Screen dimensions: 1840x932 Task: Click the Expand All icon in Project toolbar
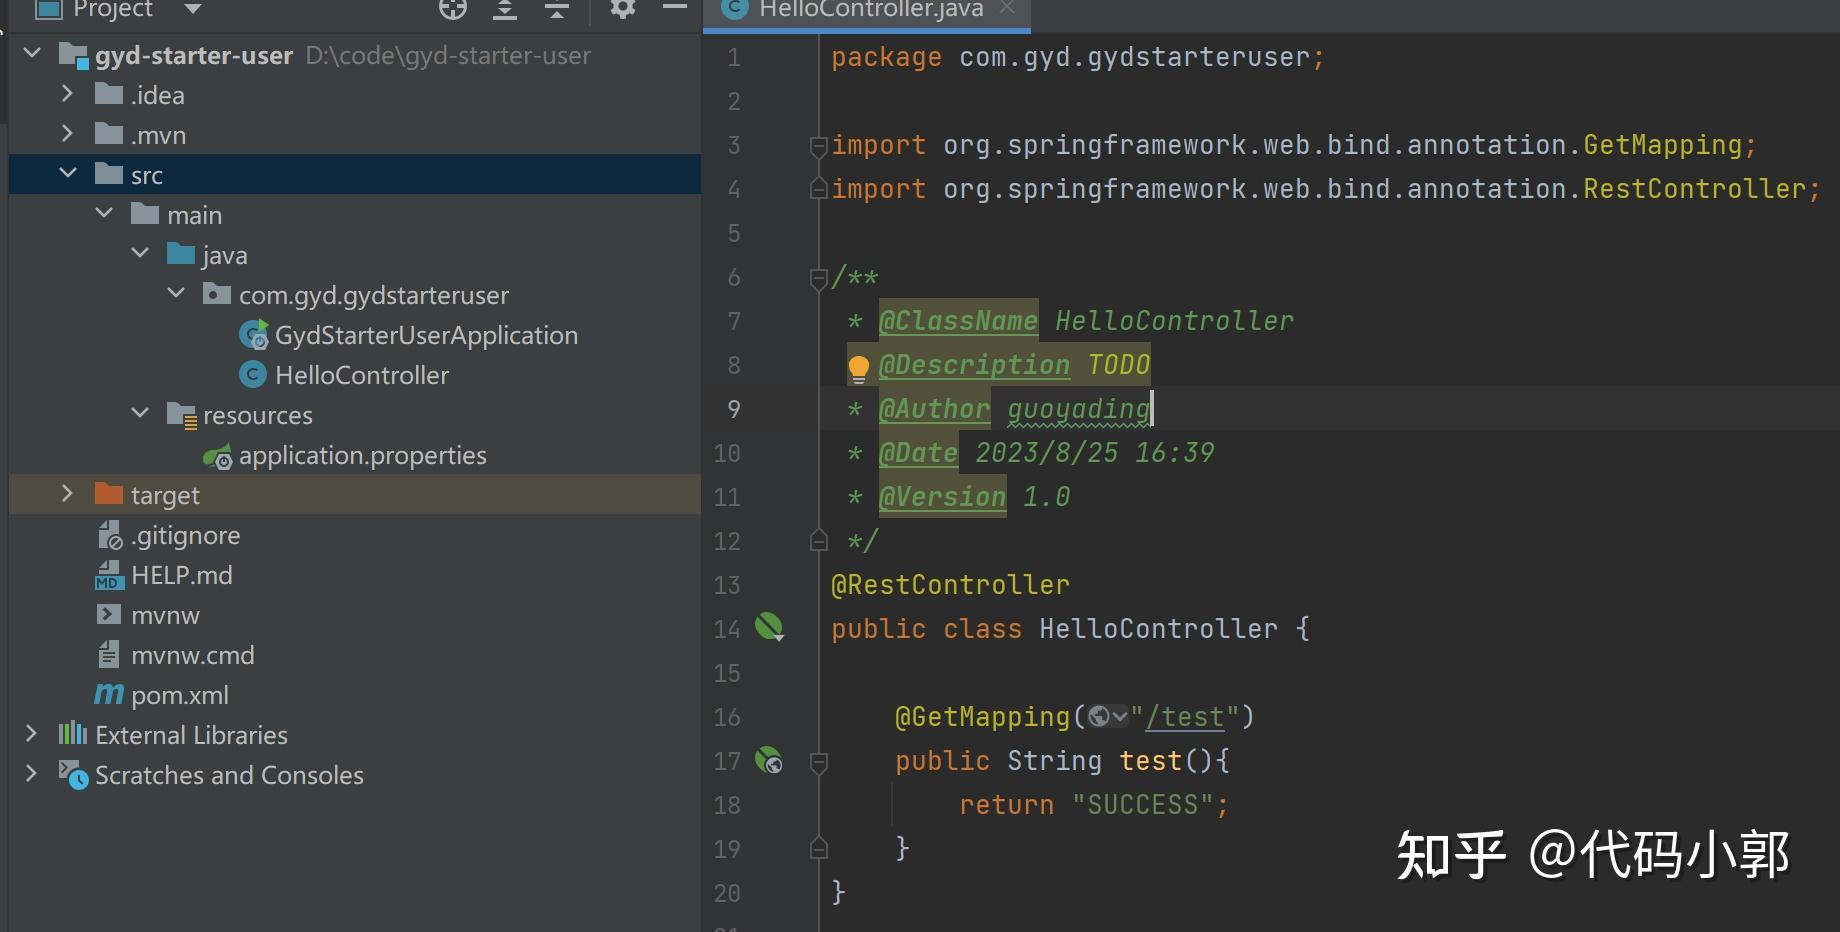505,9
